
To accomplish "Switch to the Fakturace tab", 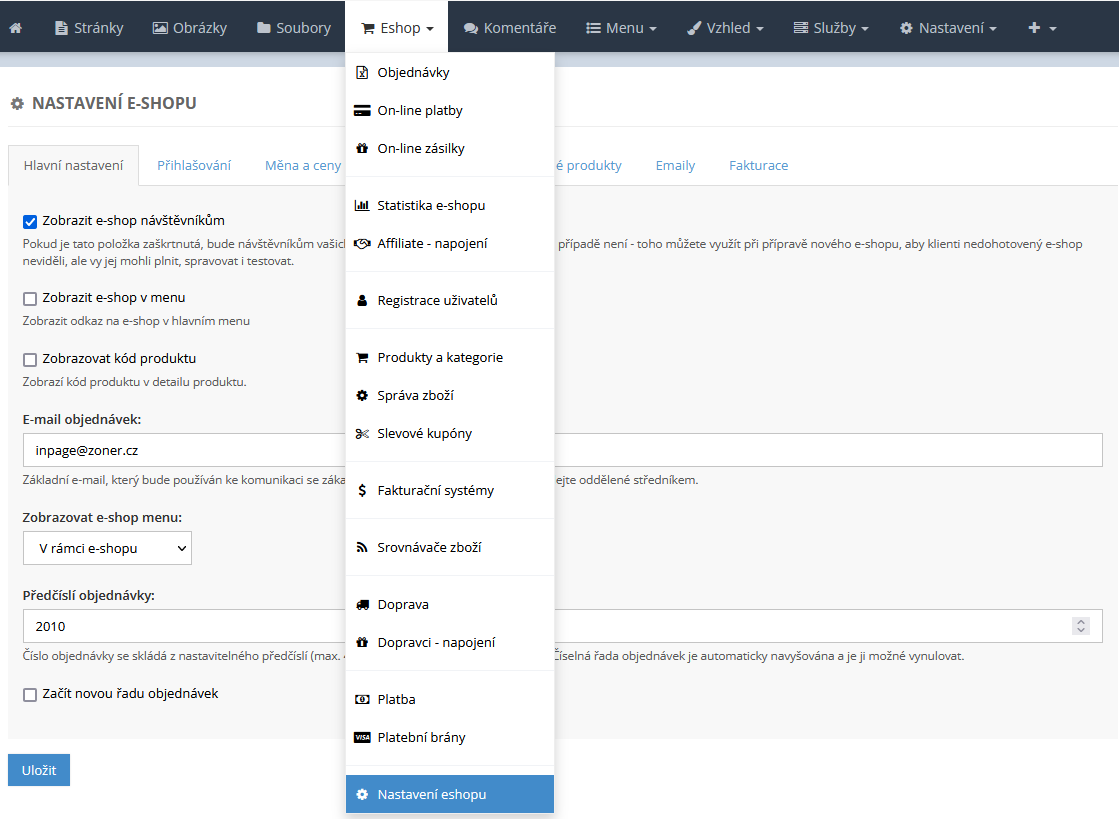I will tap(758, 166).
